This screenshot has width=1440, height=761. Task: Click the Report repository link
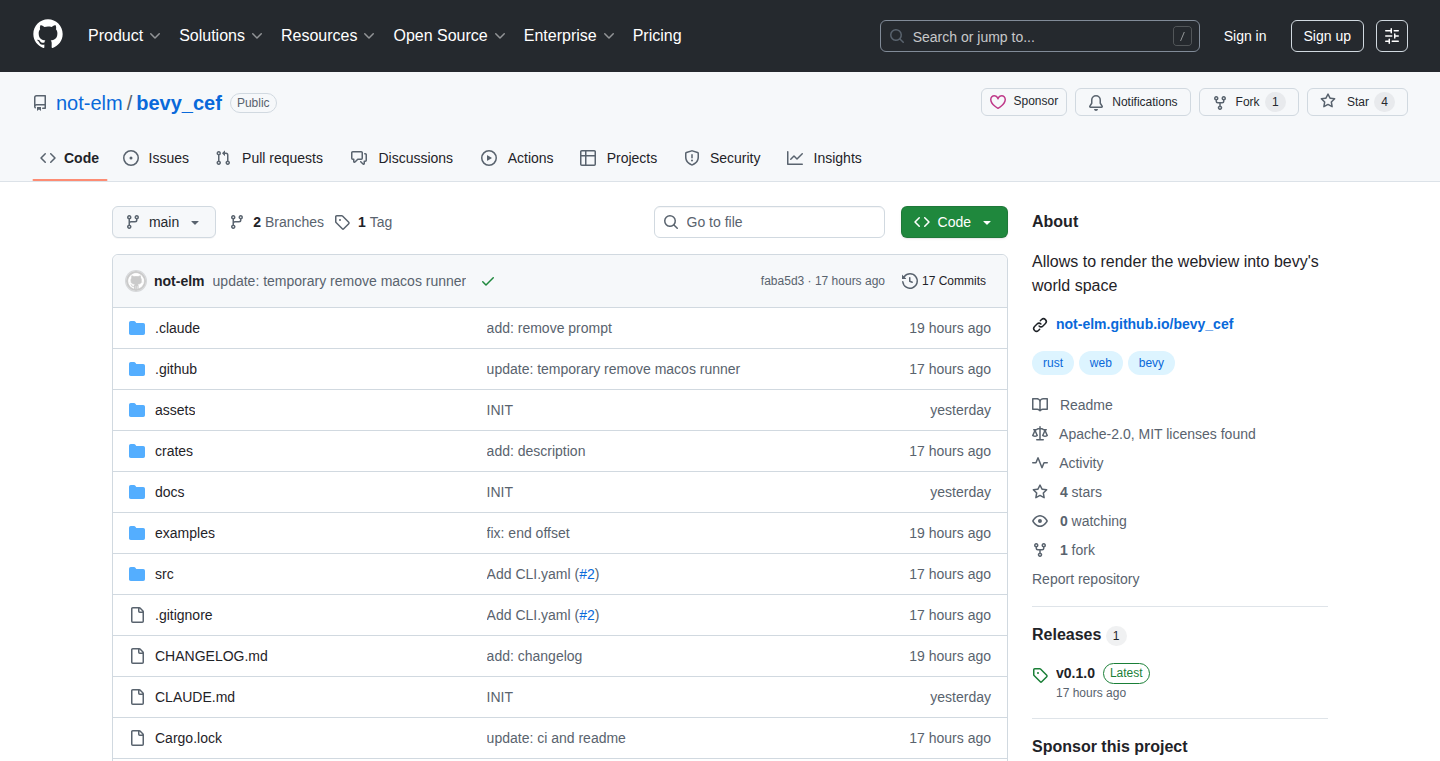tap(1085, 579)
